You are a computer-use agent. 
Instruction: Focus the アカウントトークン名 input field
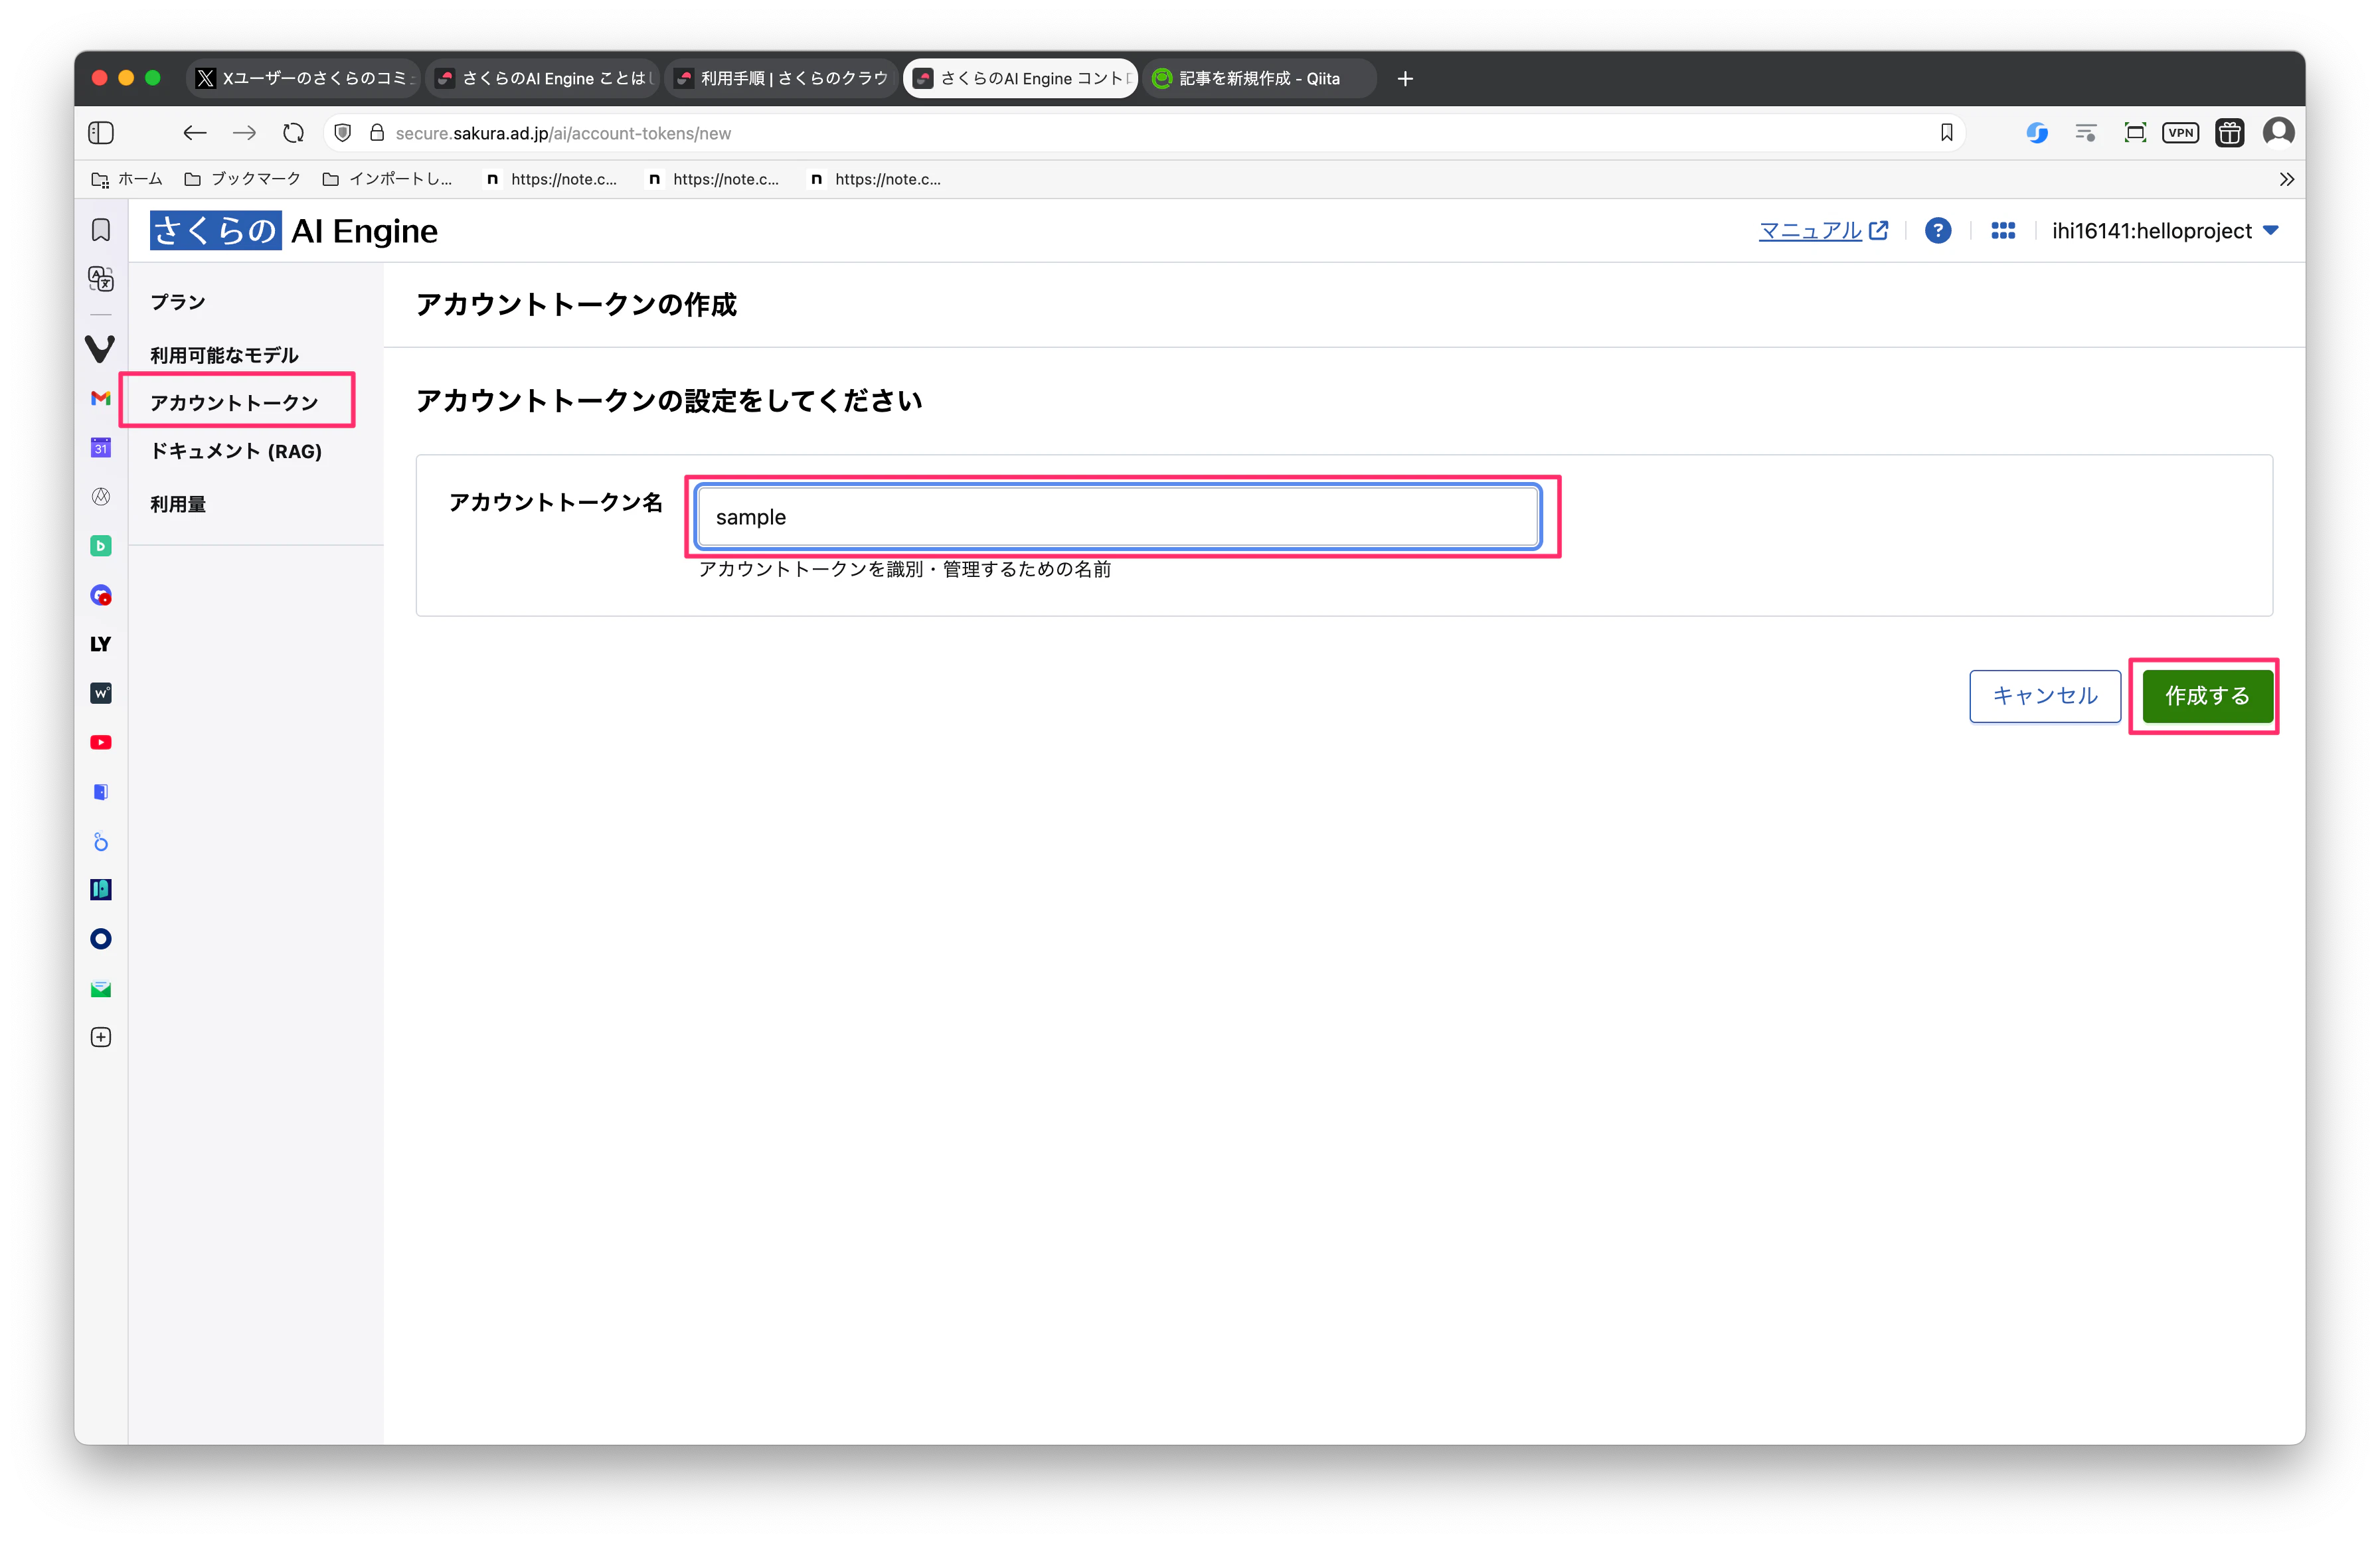(1118, 516)
